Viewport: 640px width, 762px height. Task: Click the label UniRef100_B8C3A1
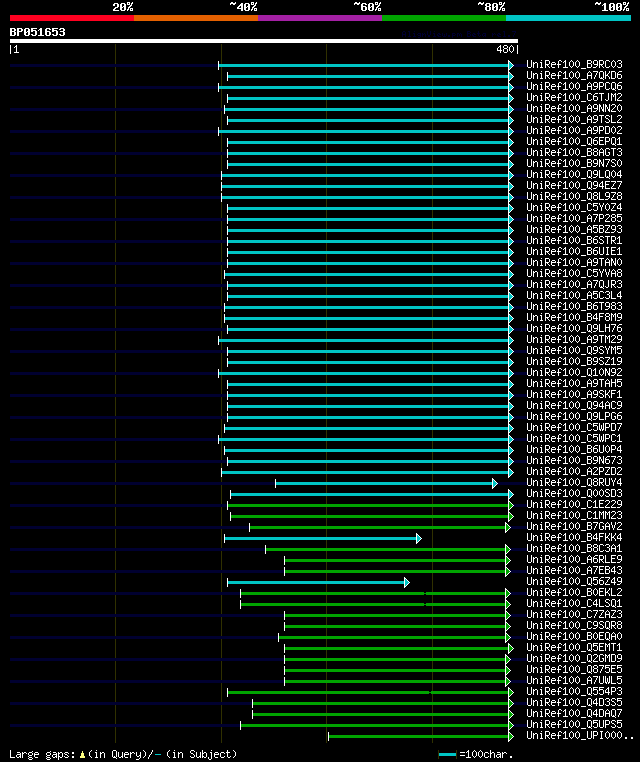pyautogui.click(x=574, y=548)
